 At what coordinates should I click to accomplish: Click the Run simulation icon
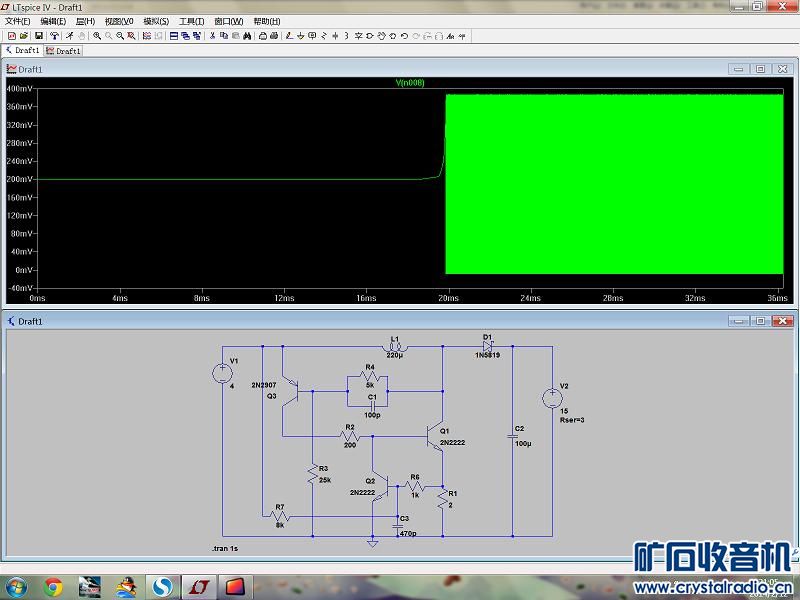pyautogui.click(x=69, y=36)
